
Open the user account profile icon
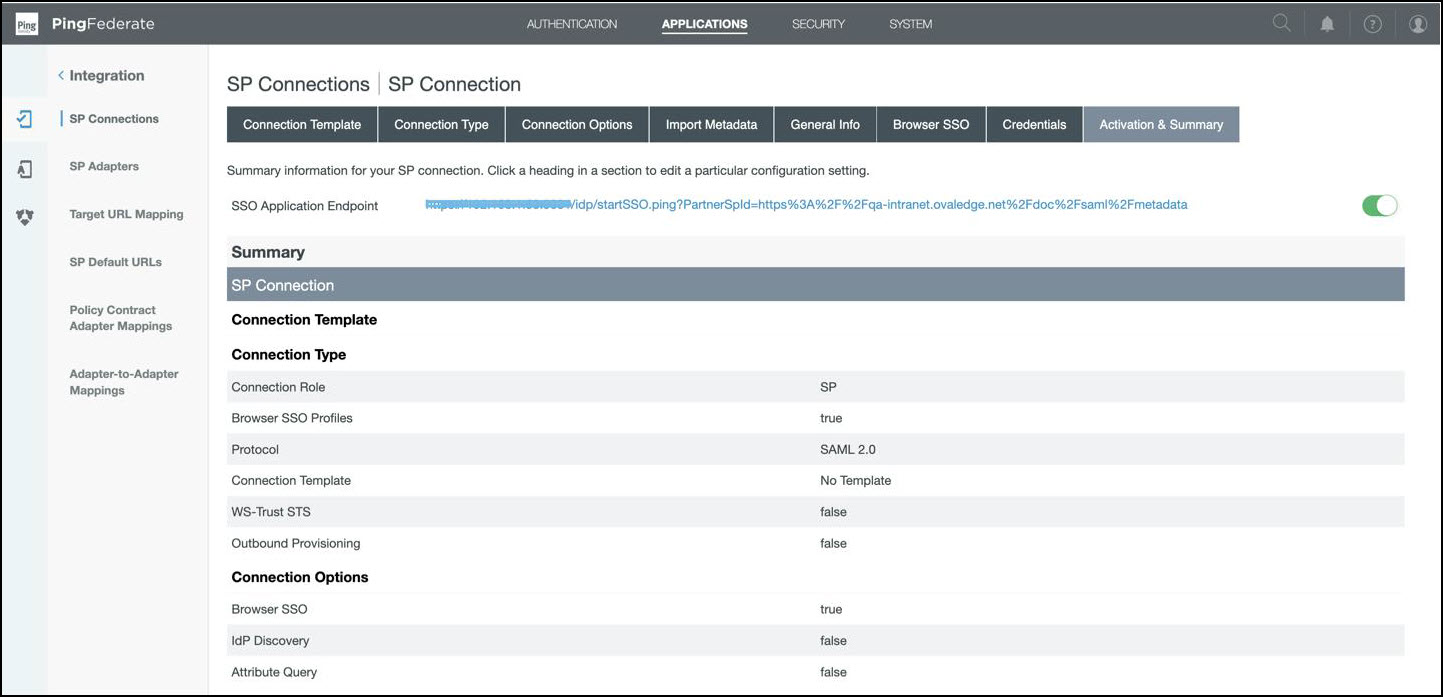tap(1418, 24)
